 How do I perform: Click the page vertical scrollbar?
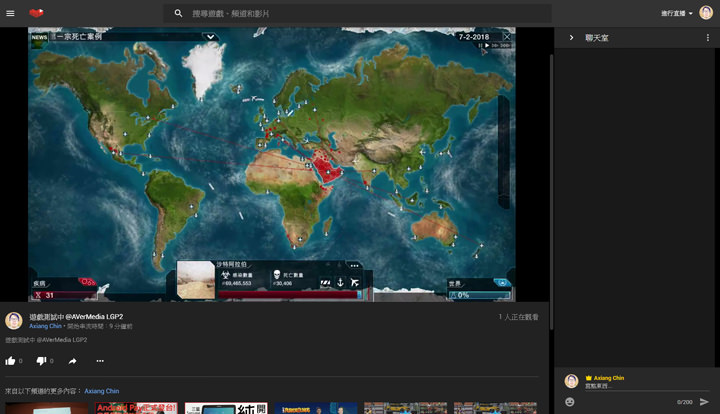(551, 191)
